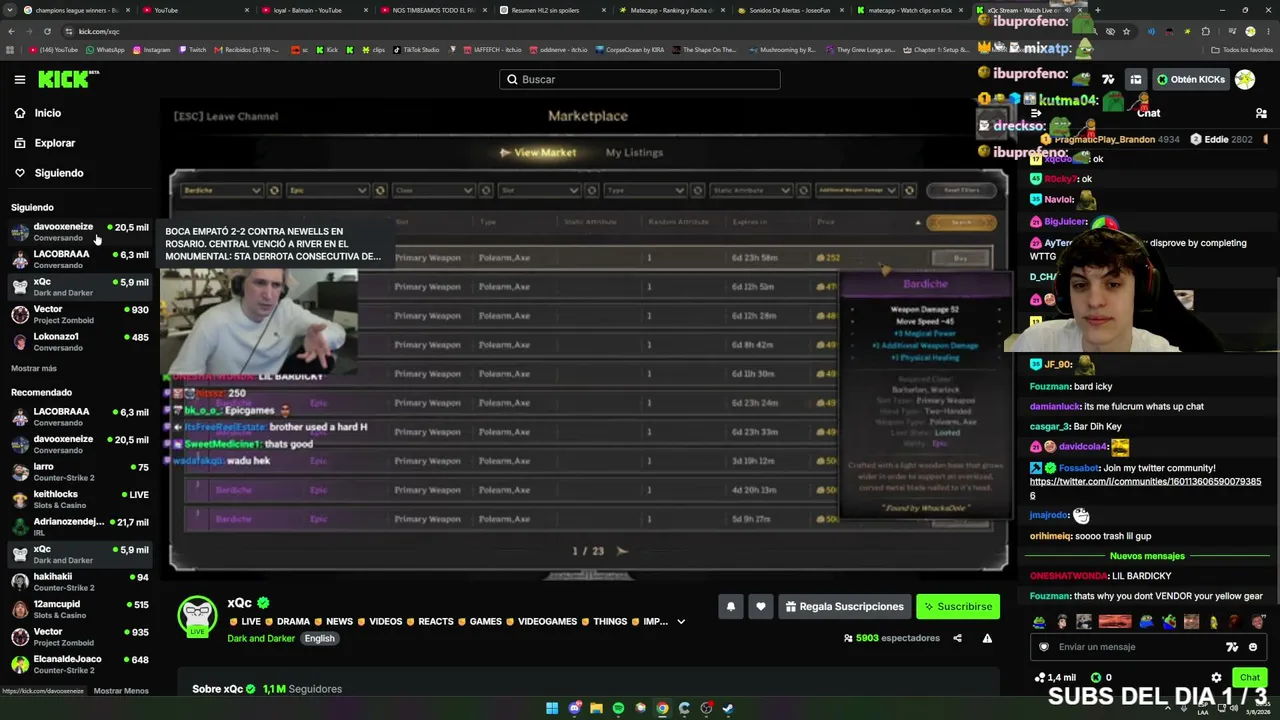
Task: Click the first Pepe quick emote above message box
Action: click(1039, 622)
